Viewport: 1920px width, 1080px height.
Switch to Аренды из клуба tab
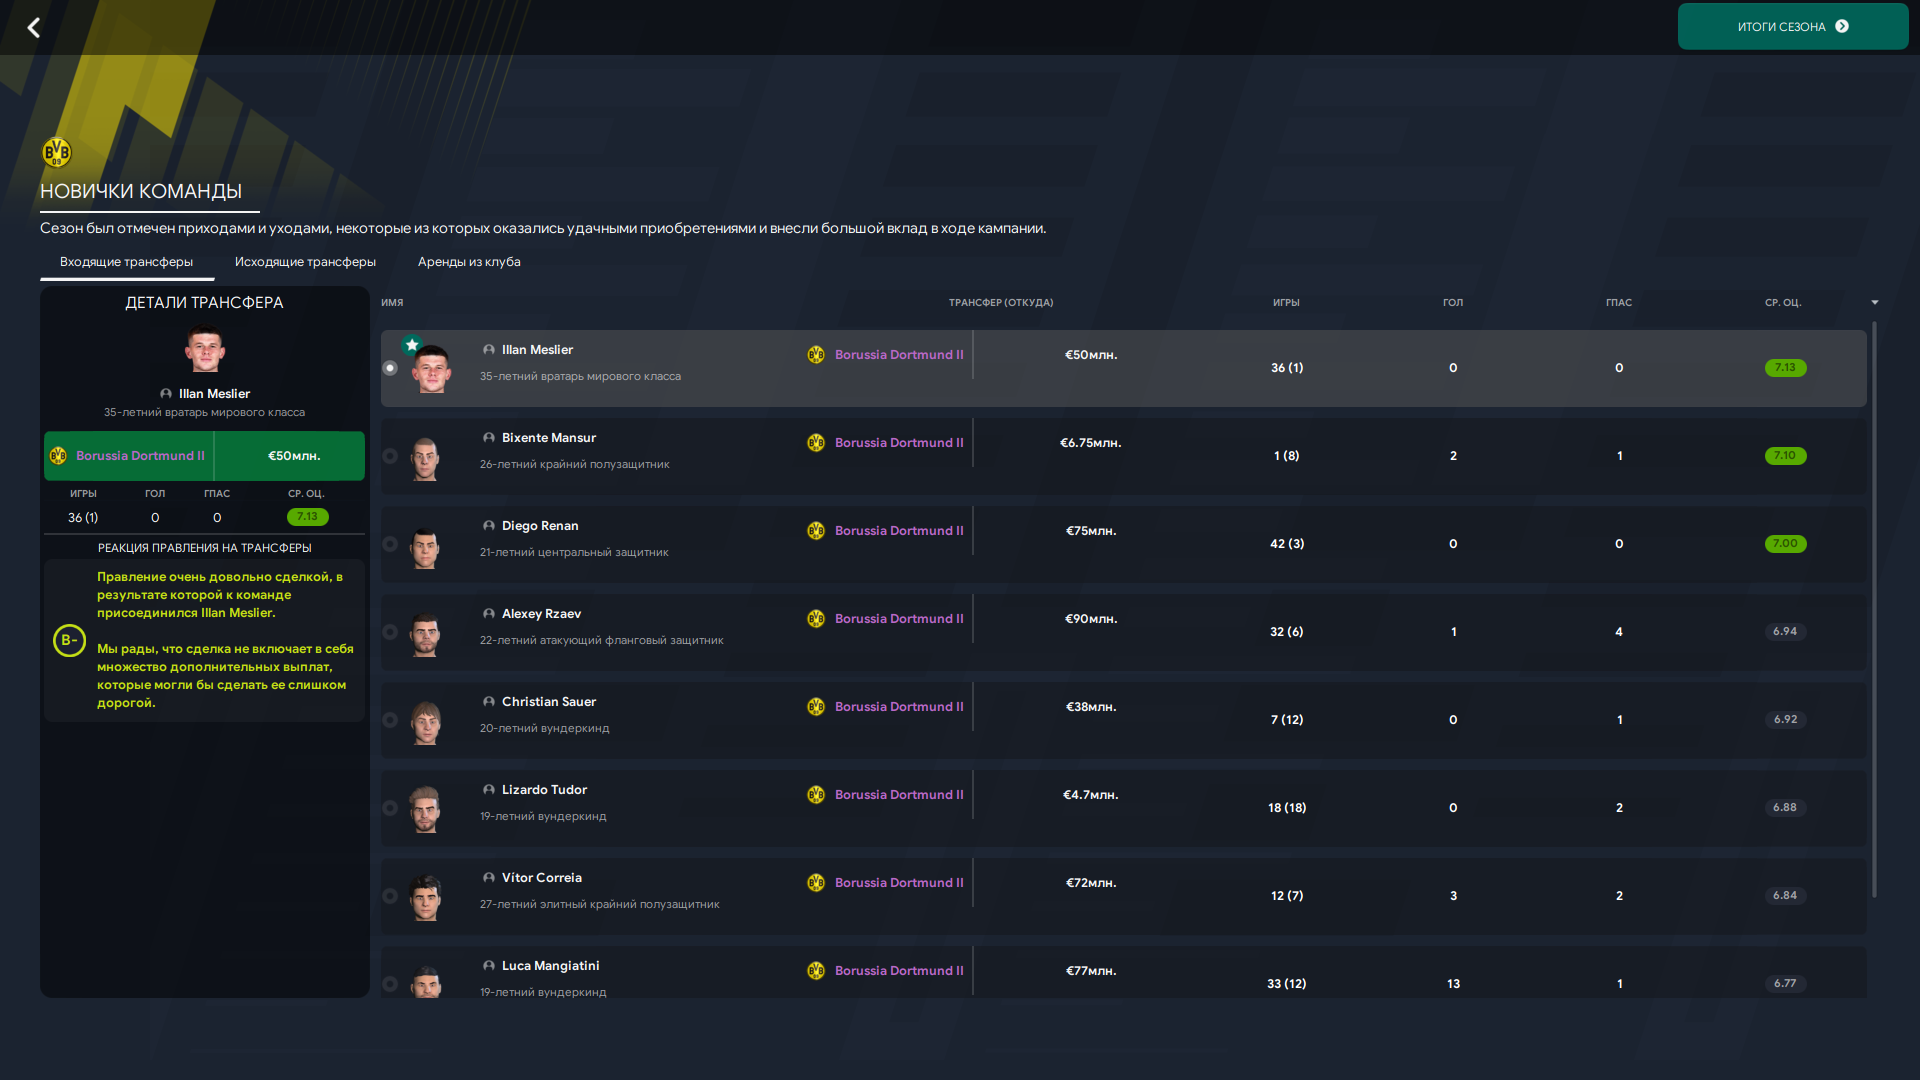pyautogui.click(x=469, y=262)
